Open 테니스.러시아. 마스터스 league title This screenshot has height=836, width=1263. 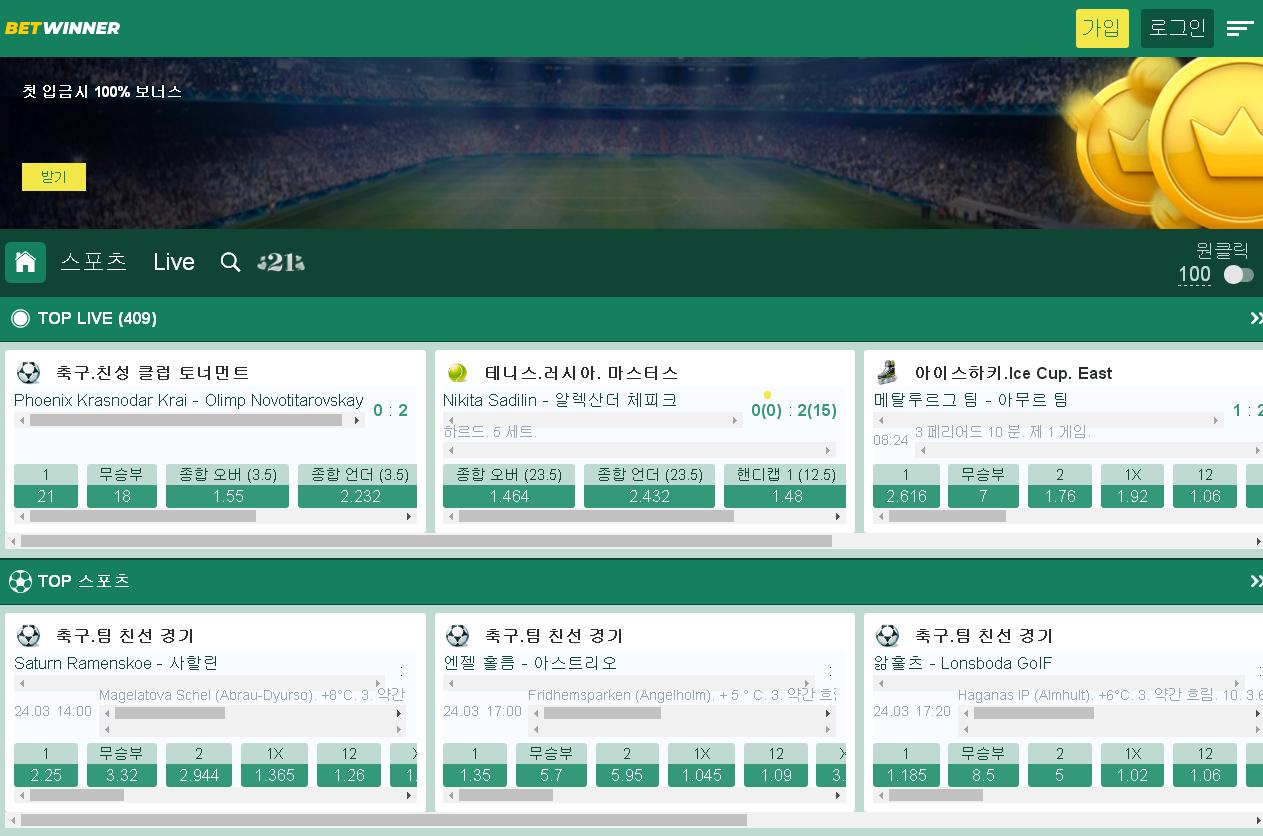(x=581, y=373)
